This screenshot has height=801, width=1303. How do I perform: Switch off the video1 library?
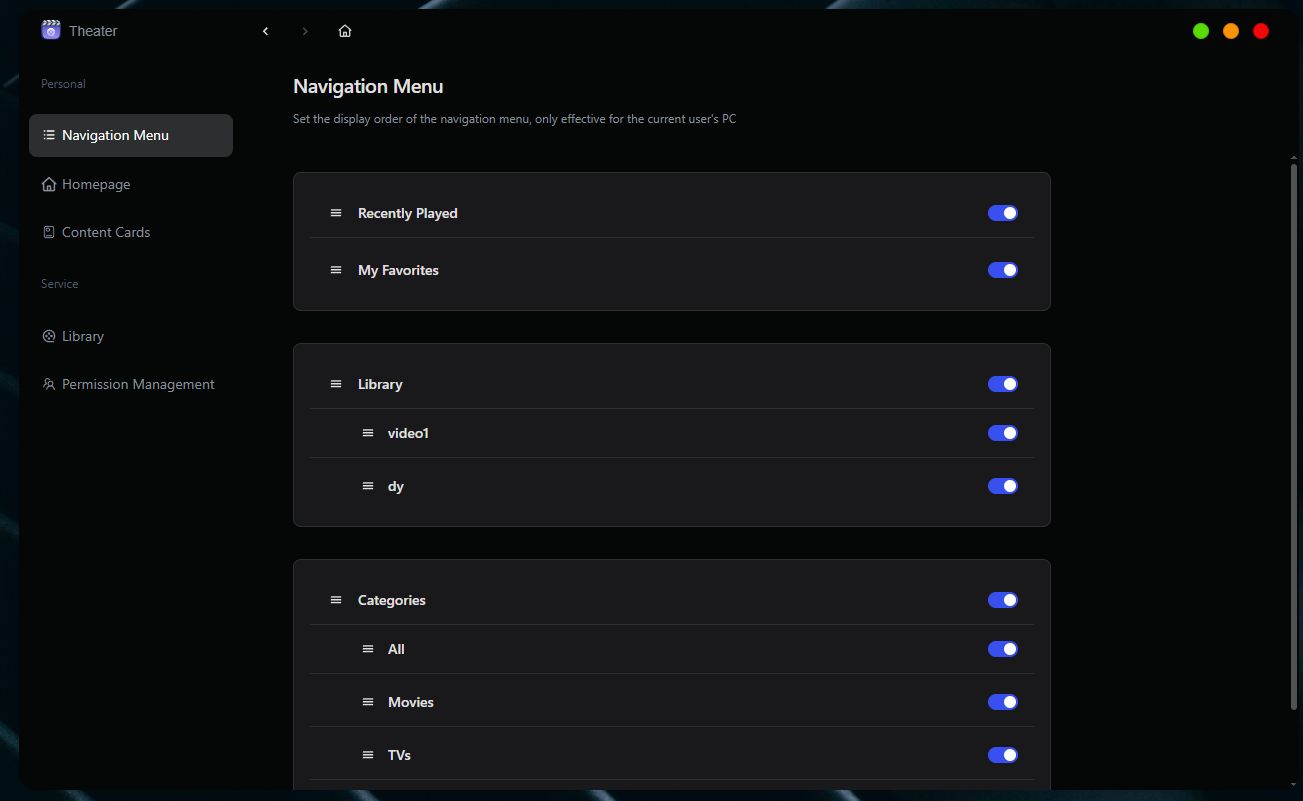[1003, 433]
